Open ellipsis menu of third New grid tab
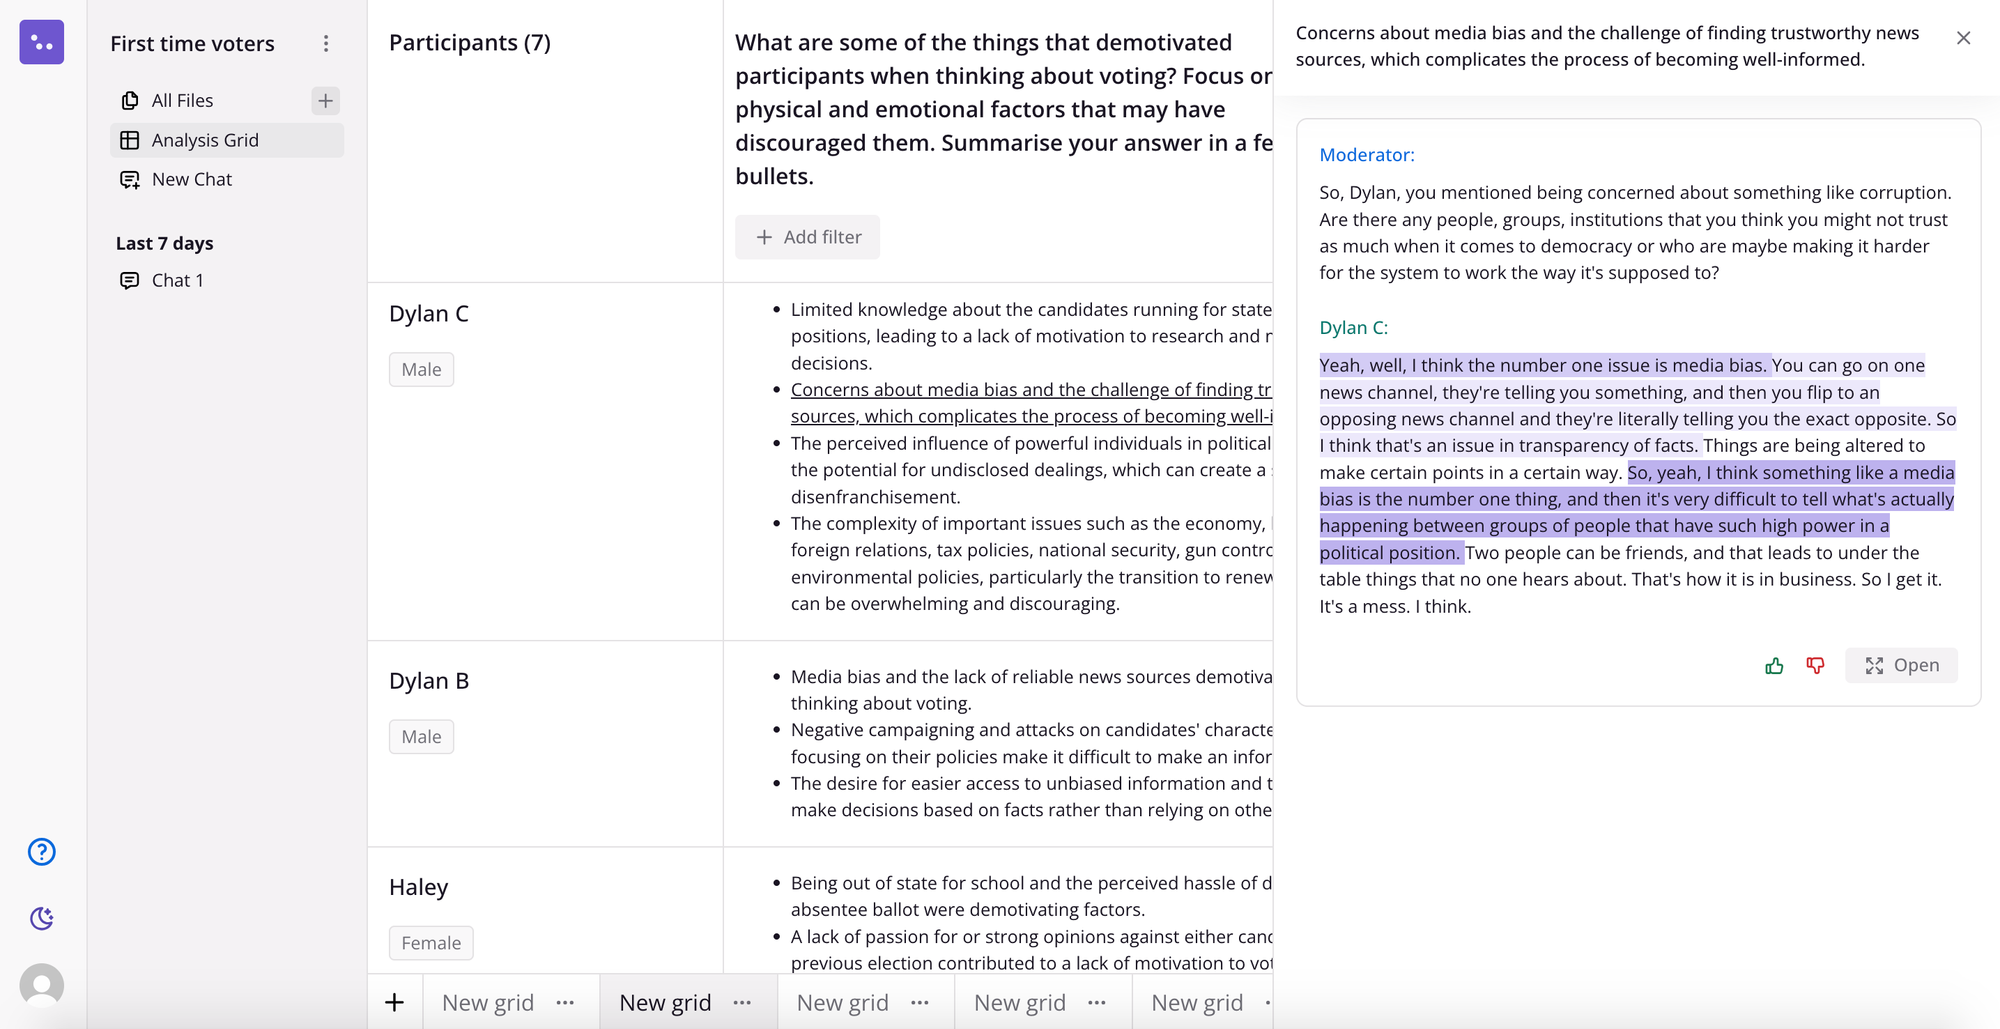2000x1029 pixels. (920, 1002)
